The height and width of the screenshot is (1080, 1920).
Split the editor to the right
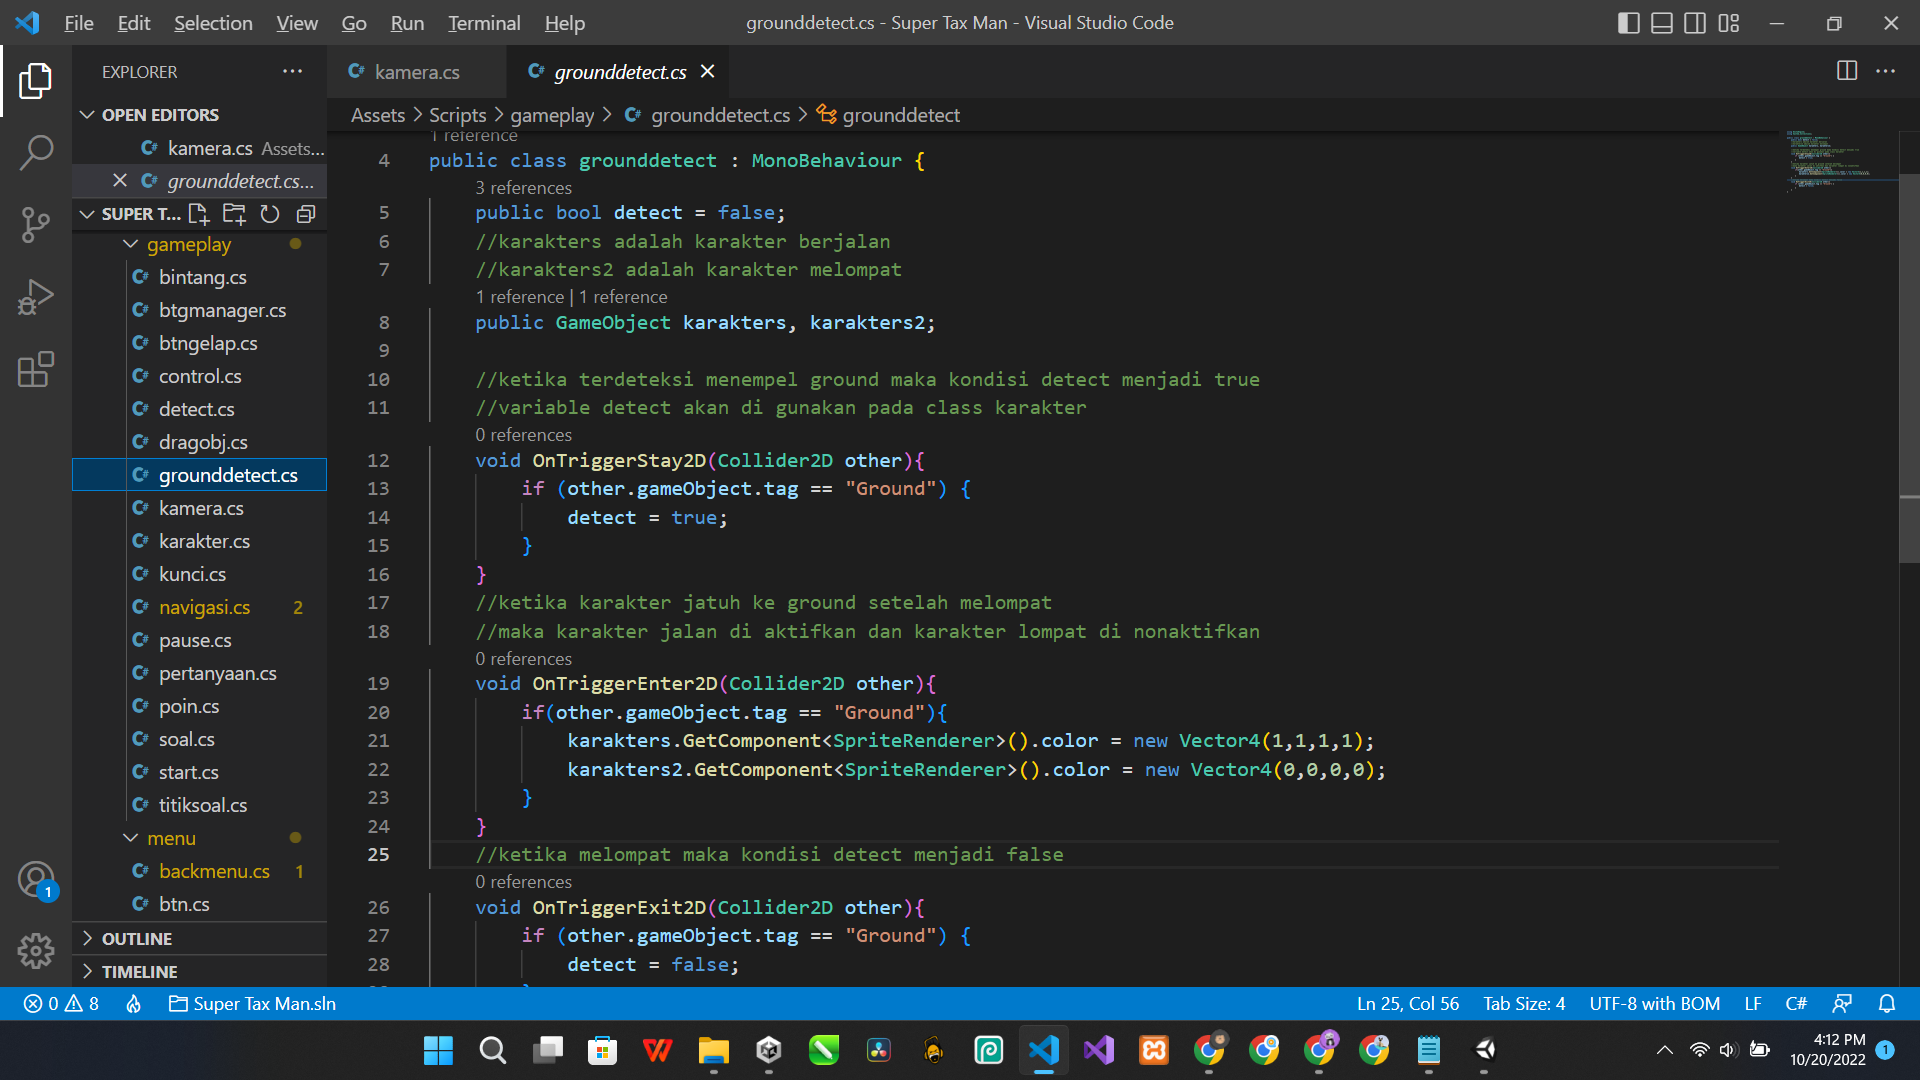[1847, 71]
